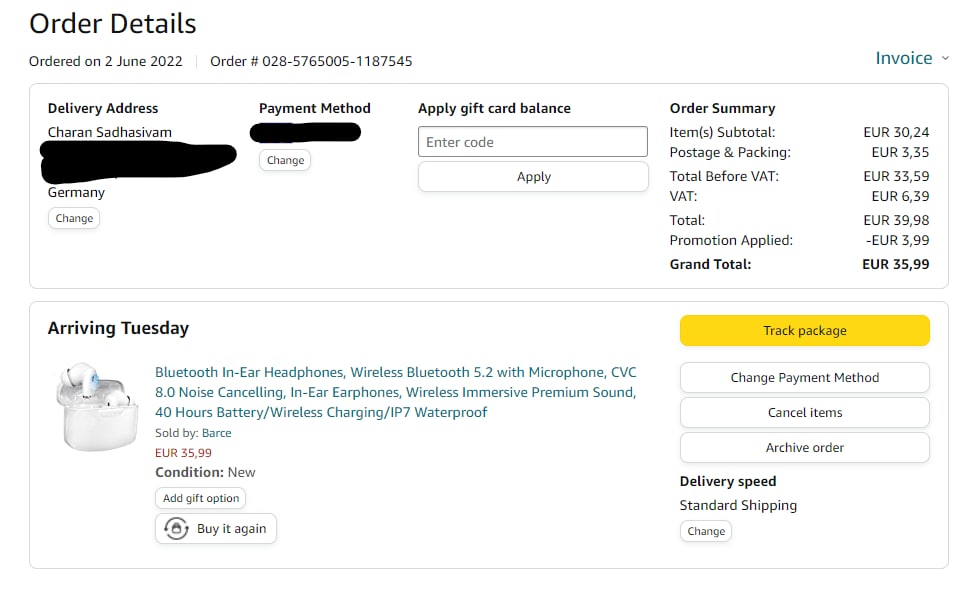Apply the gift card balance
Viewport: 974px width, 594px height.
(x=533, y=177)
